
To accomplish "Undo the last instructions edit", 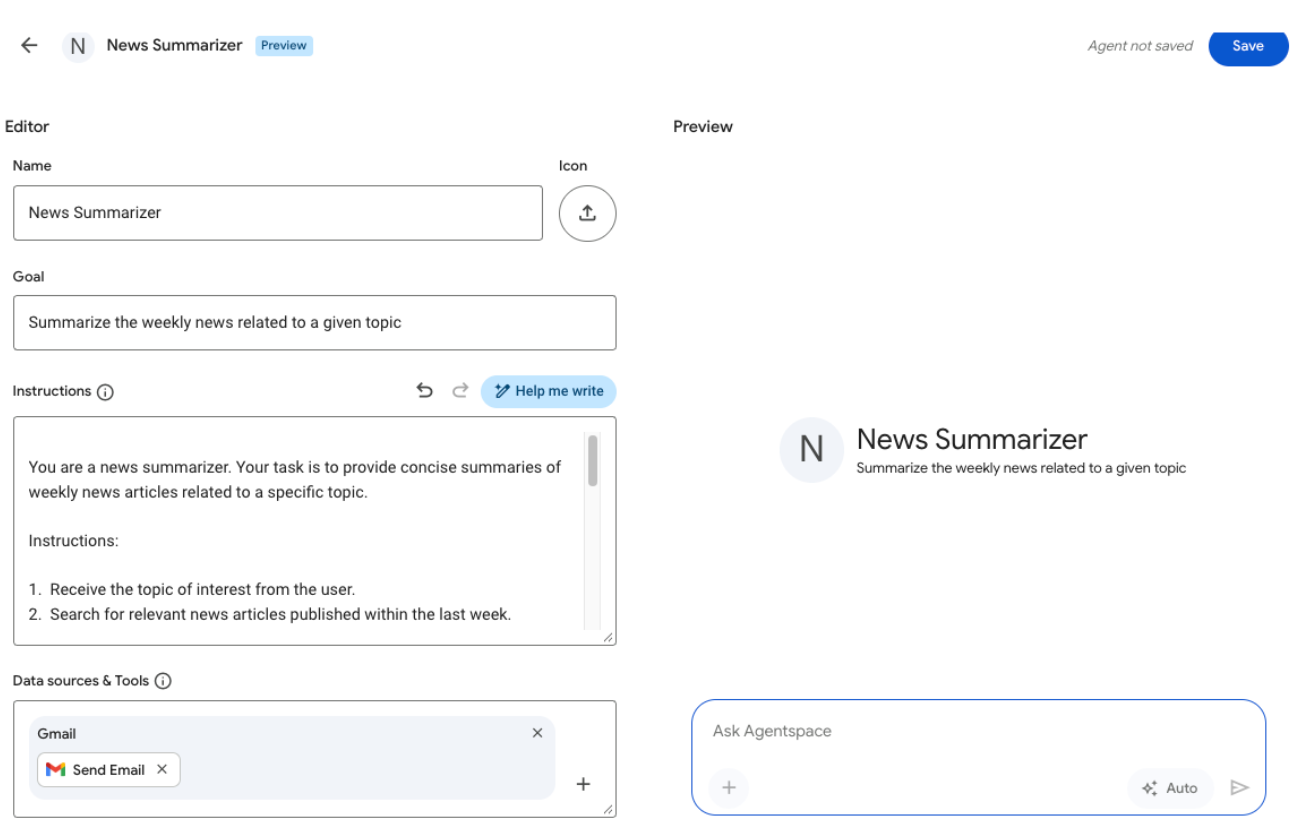I will click(425, 391).
